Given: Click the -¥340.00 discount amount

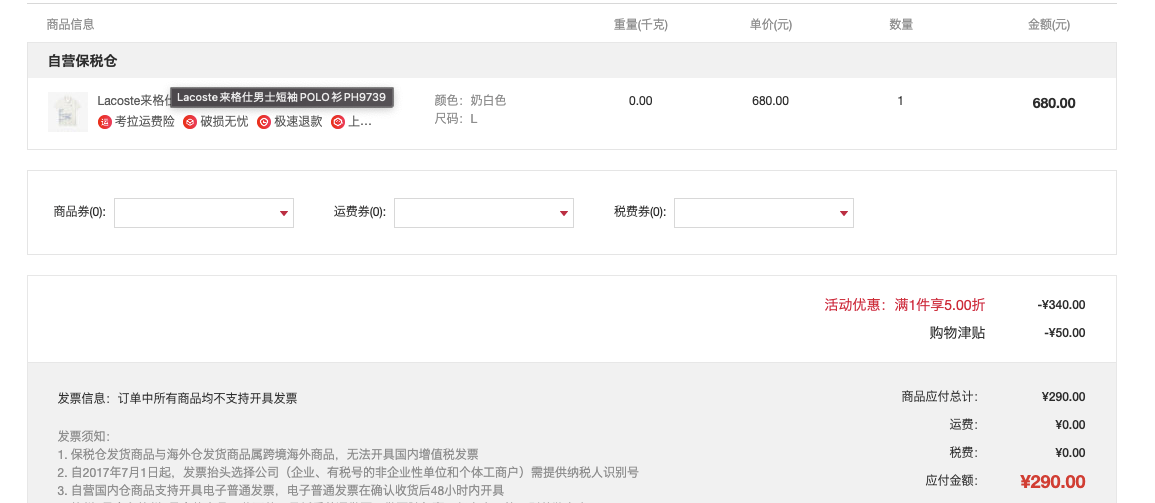Looking at the screenshot, I should click(1061, 305).
